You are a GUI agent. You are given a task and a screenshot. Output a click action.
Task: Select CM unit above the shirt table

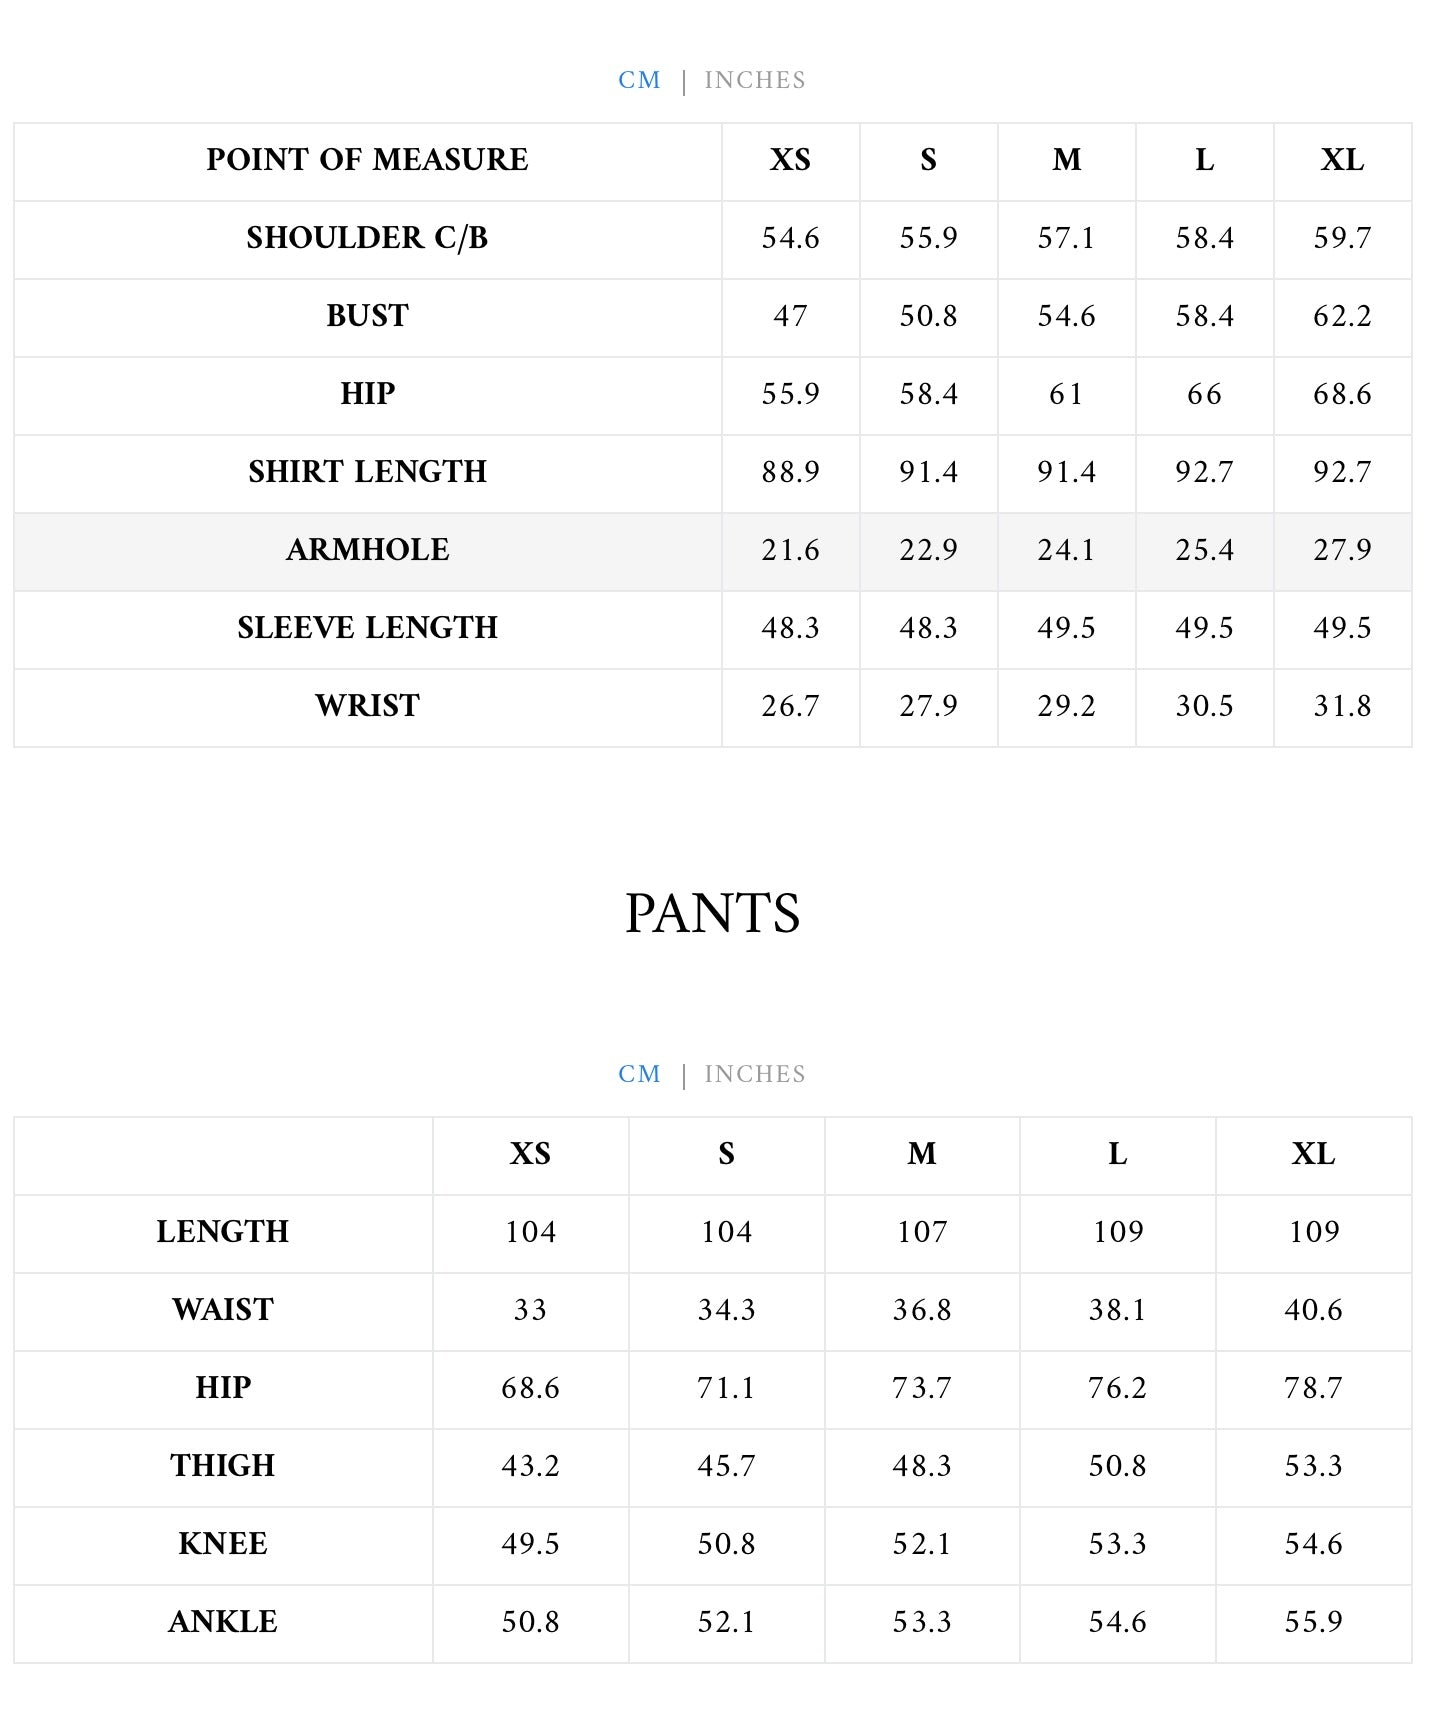tap(640, 80)
